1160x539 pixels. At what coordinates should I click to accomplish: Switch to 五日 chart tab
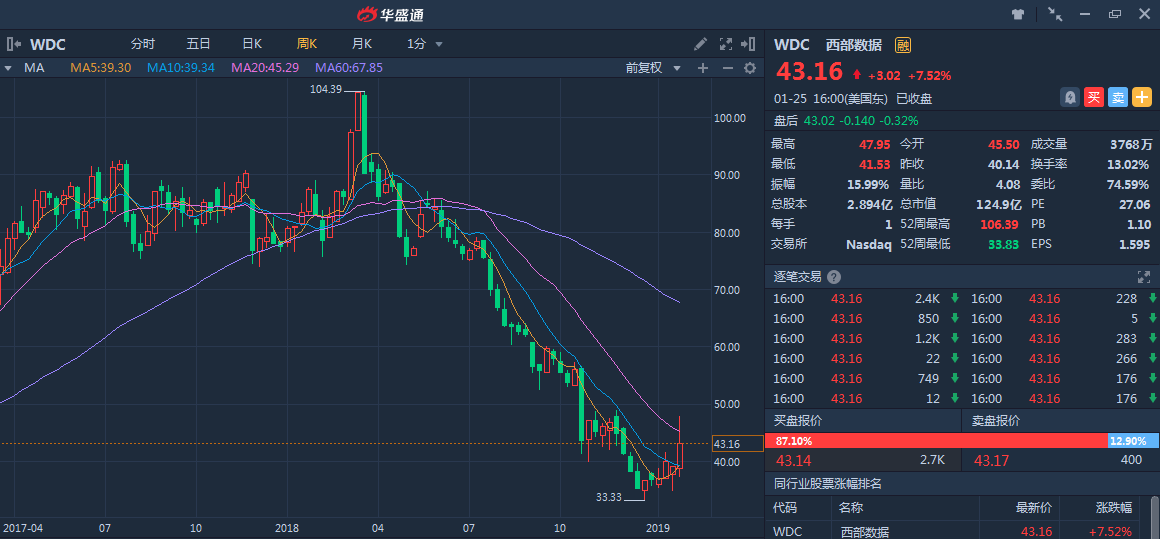pyautogui.click(x=198, y=44)
